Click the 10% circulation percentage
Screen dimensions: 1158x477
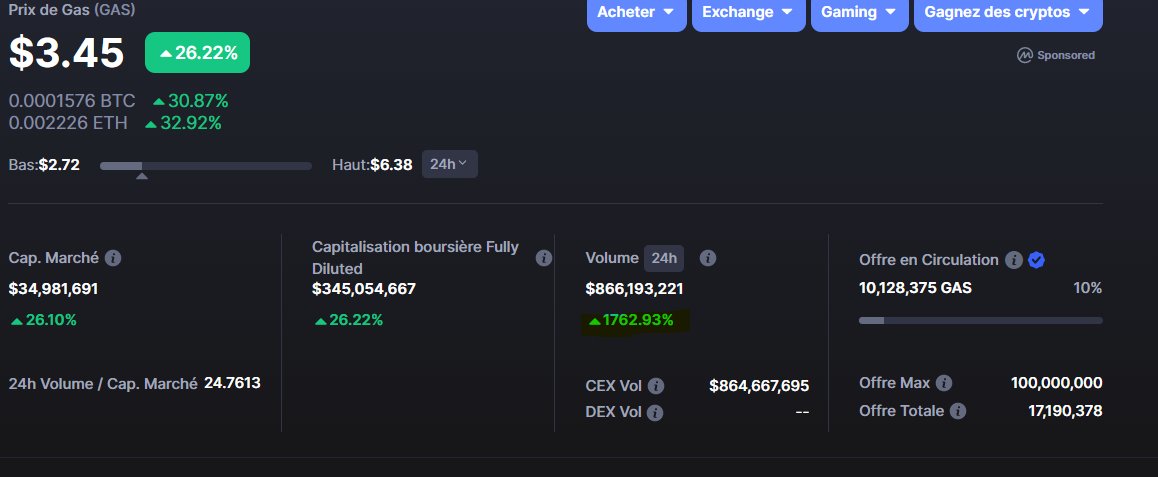click(1087, 288)
